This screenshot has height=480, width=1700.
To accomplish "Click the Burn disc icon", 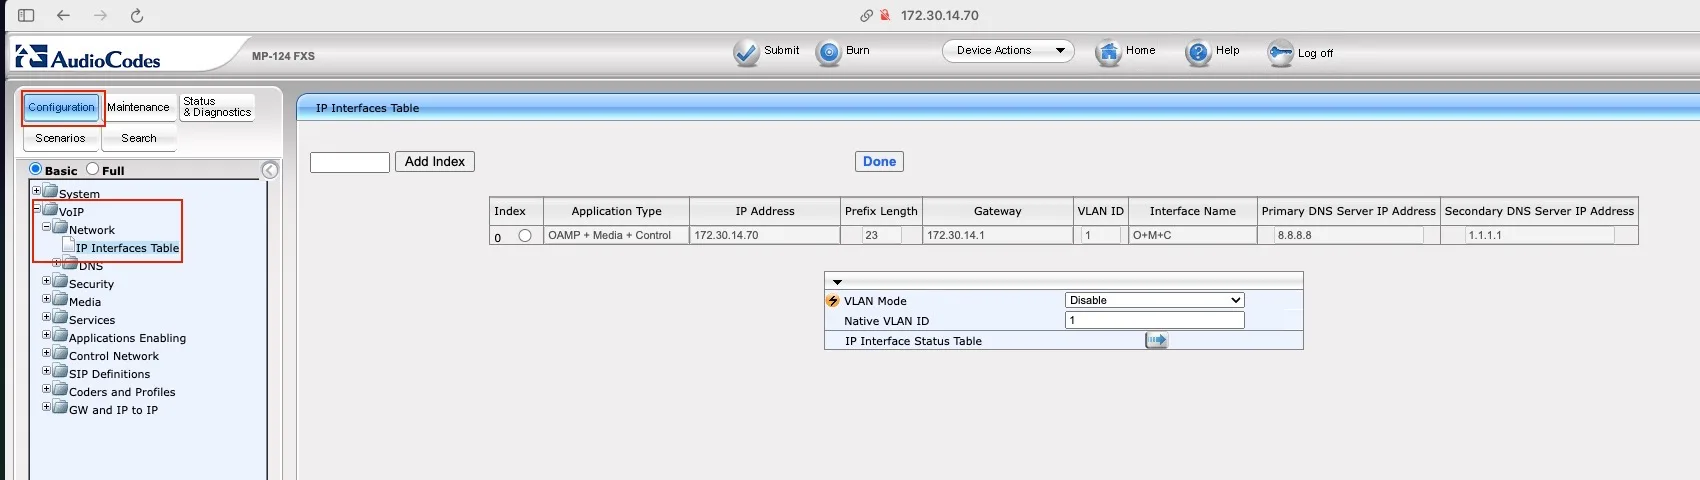I will (x=829, y=53).
